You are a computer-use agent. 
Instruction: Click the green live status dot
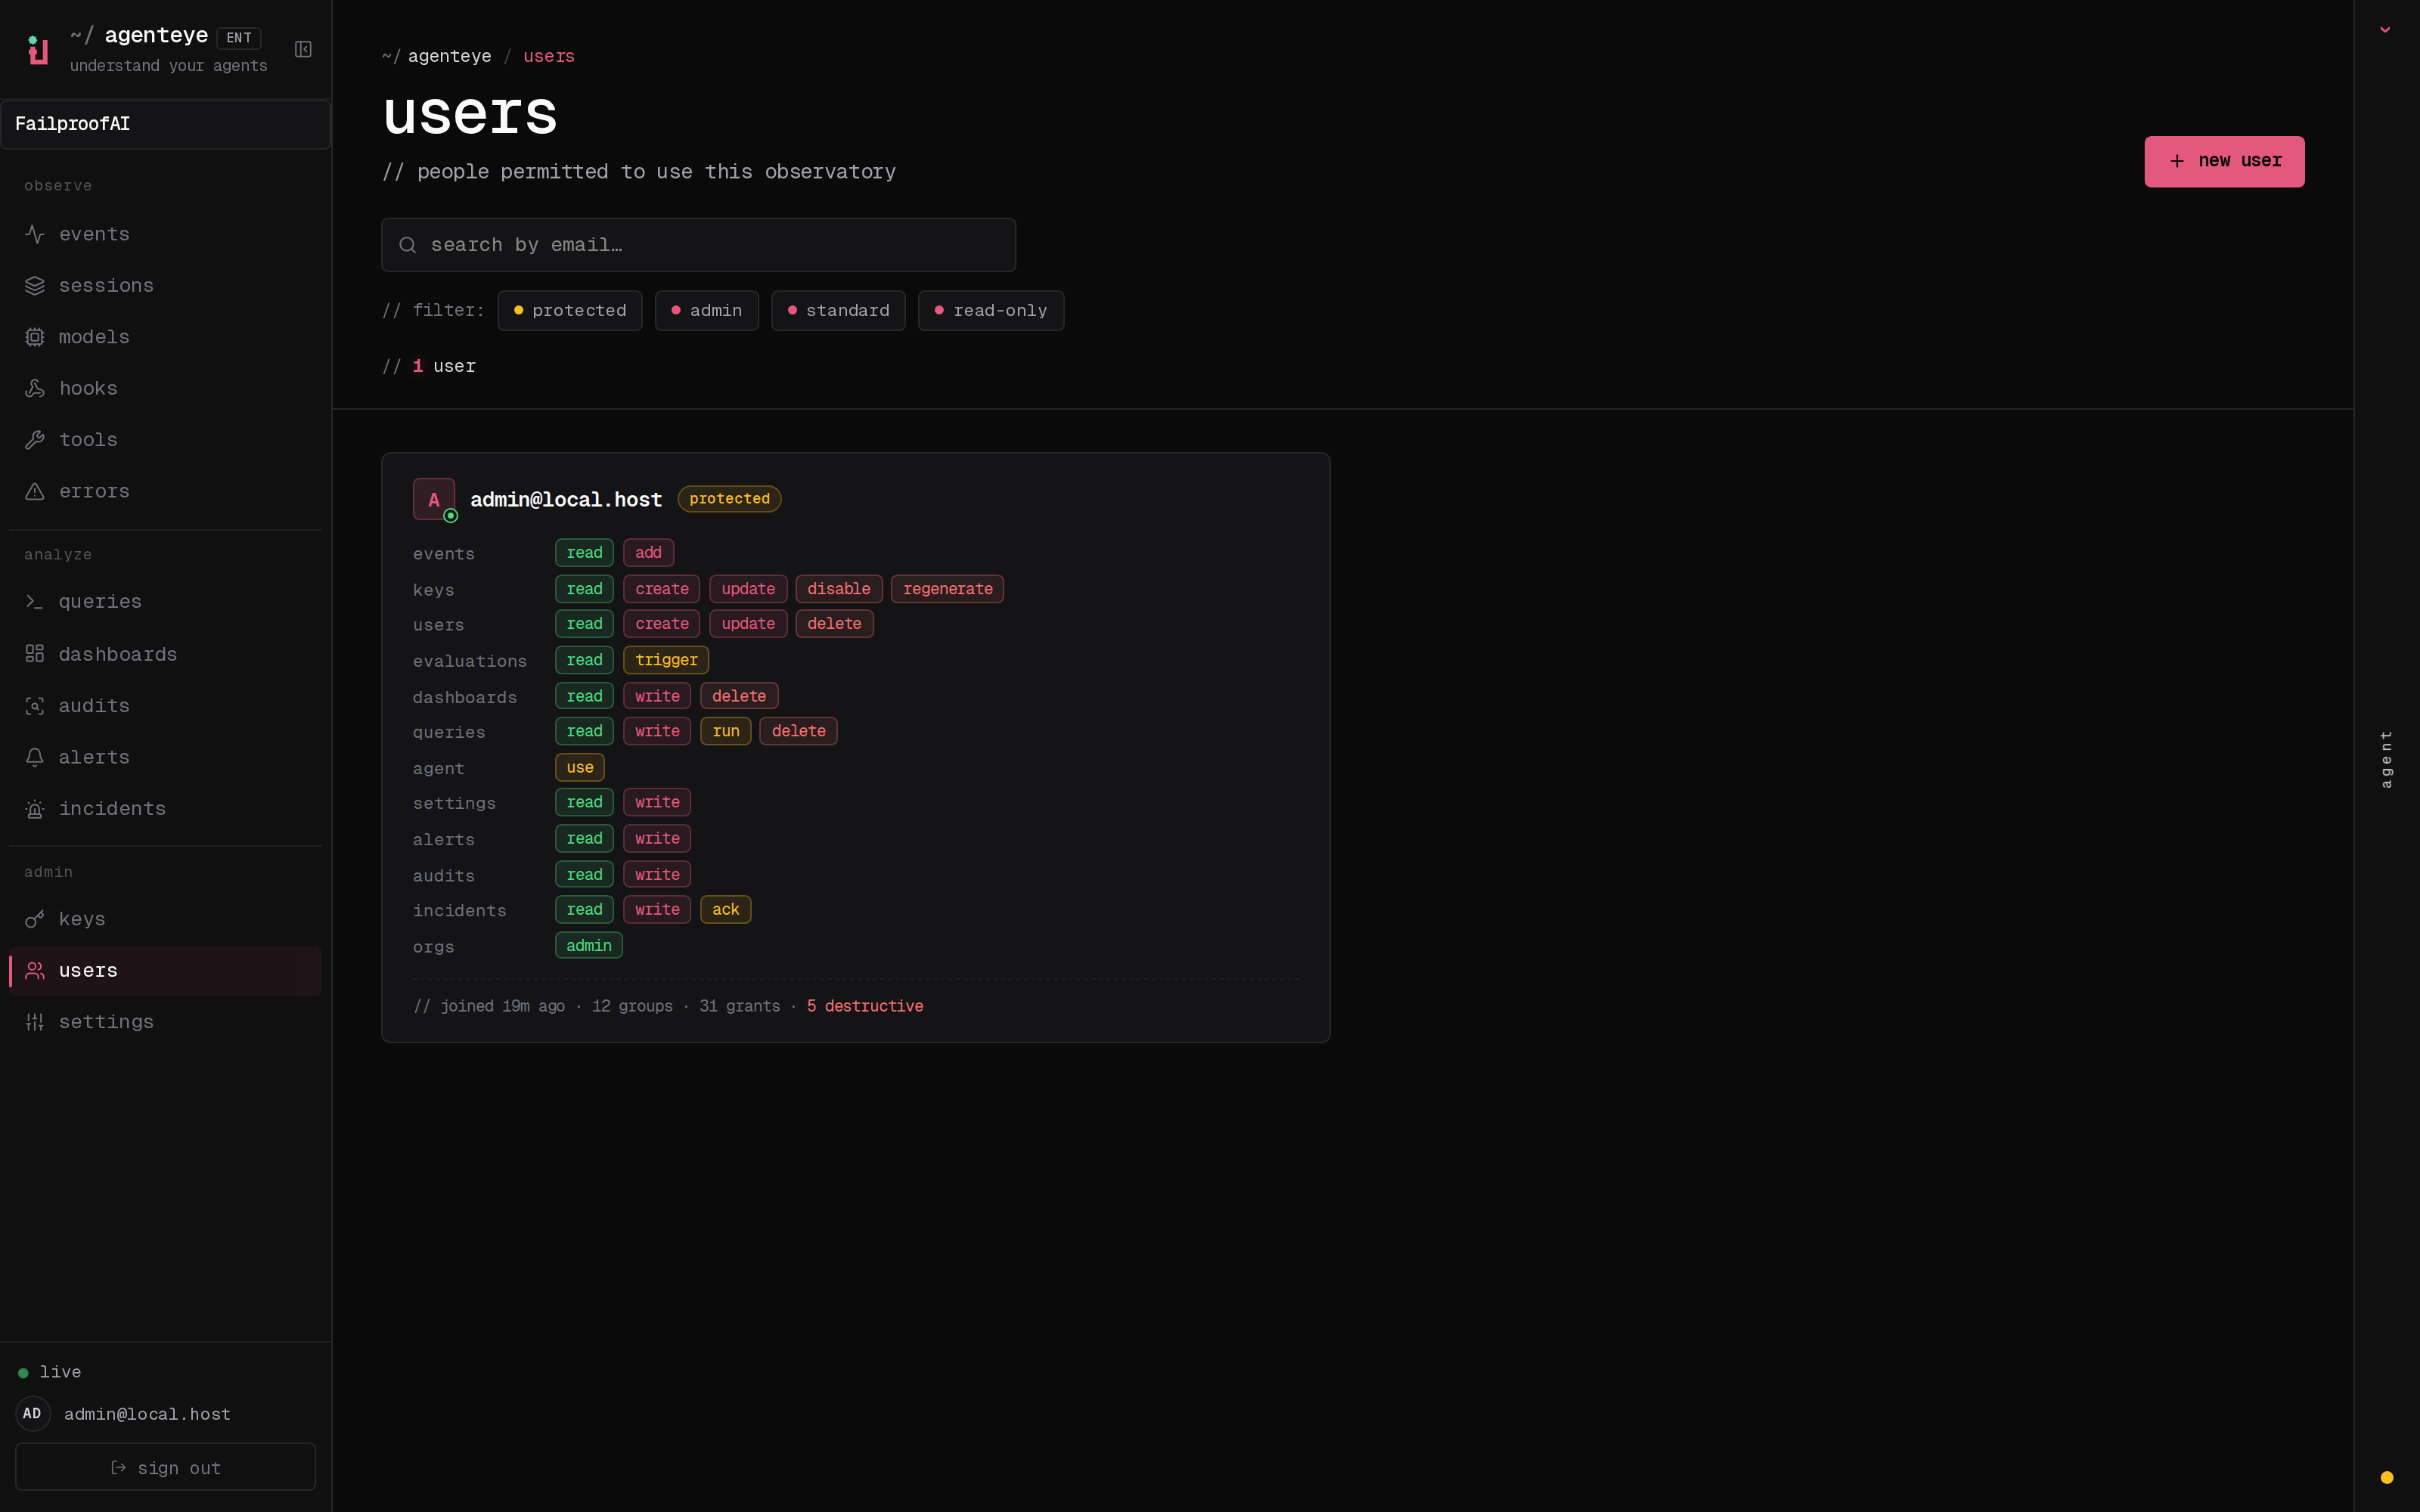(23, 1372)
